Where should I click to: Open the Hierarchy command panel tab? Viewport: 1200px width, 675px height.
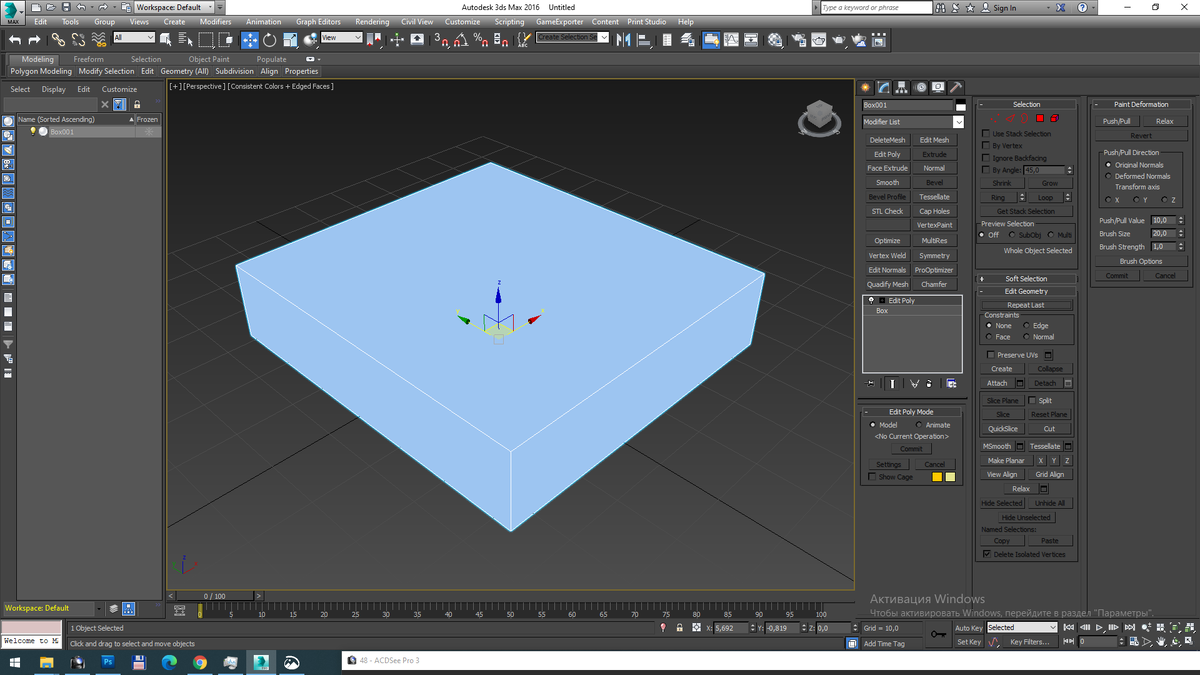point(902,87)
